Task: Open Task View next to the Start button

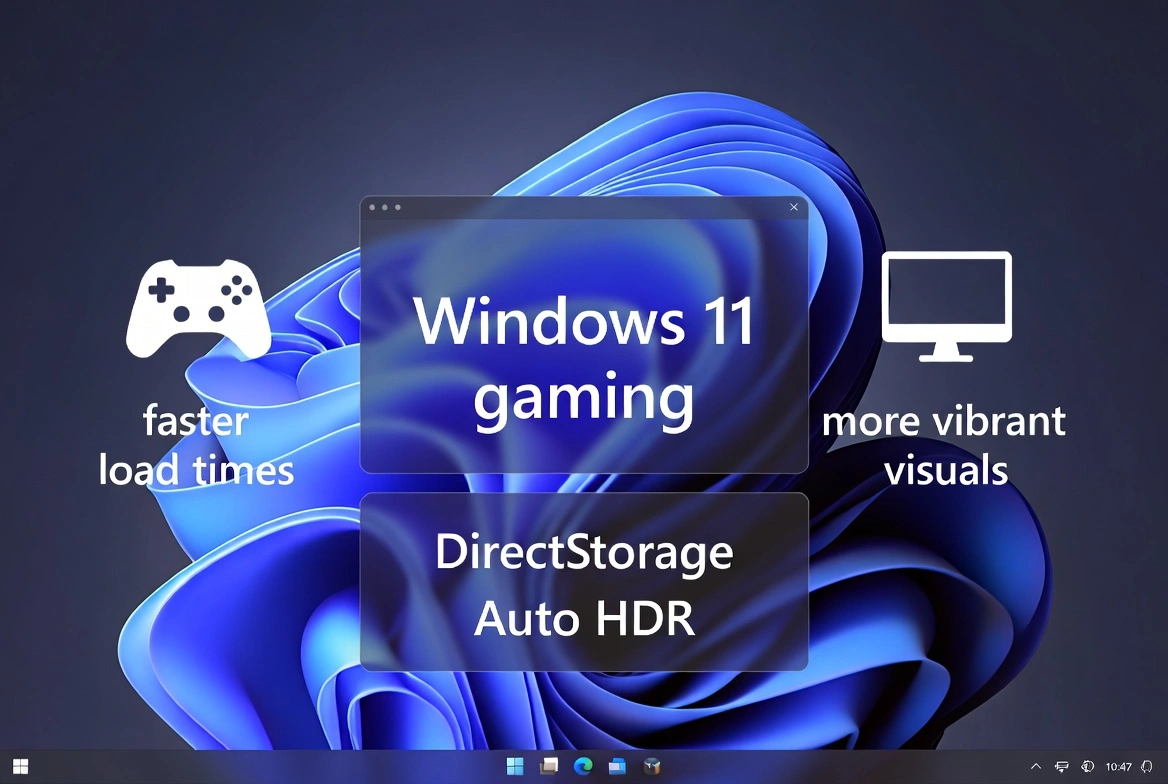Action: click(x=548, y=766)
